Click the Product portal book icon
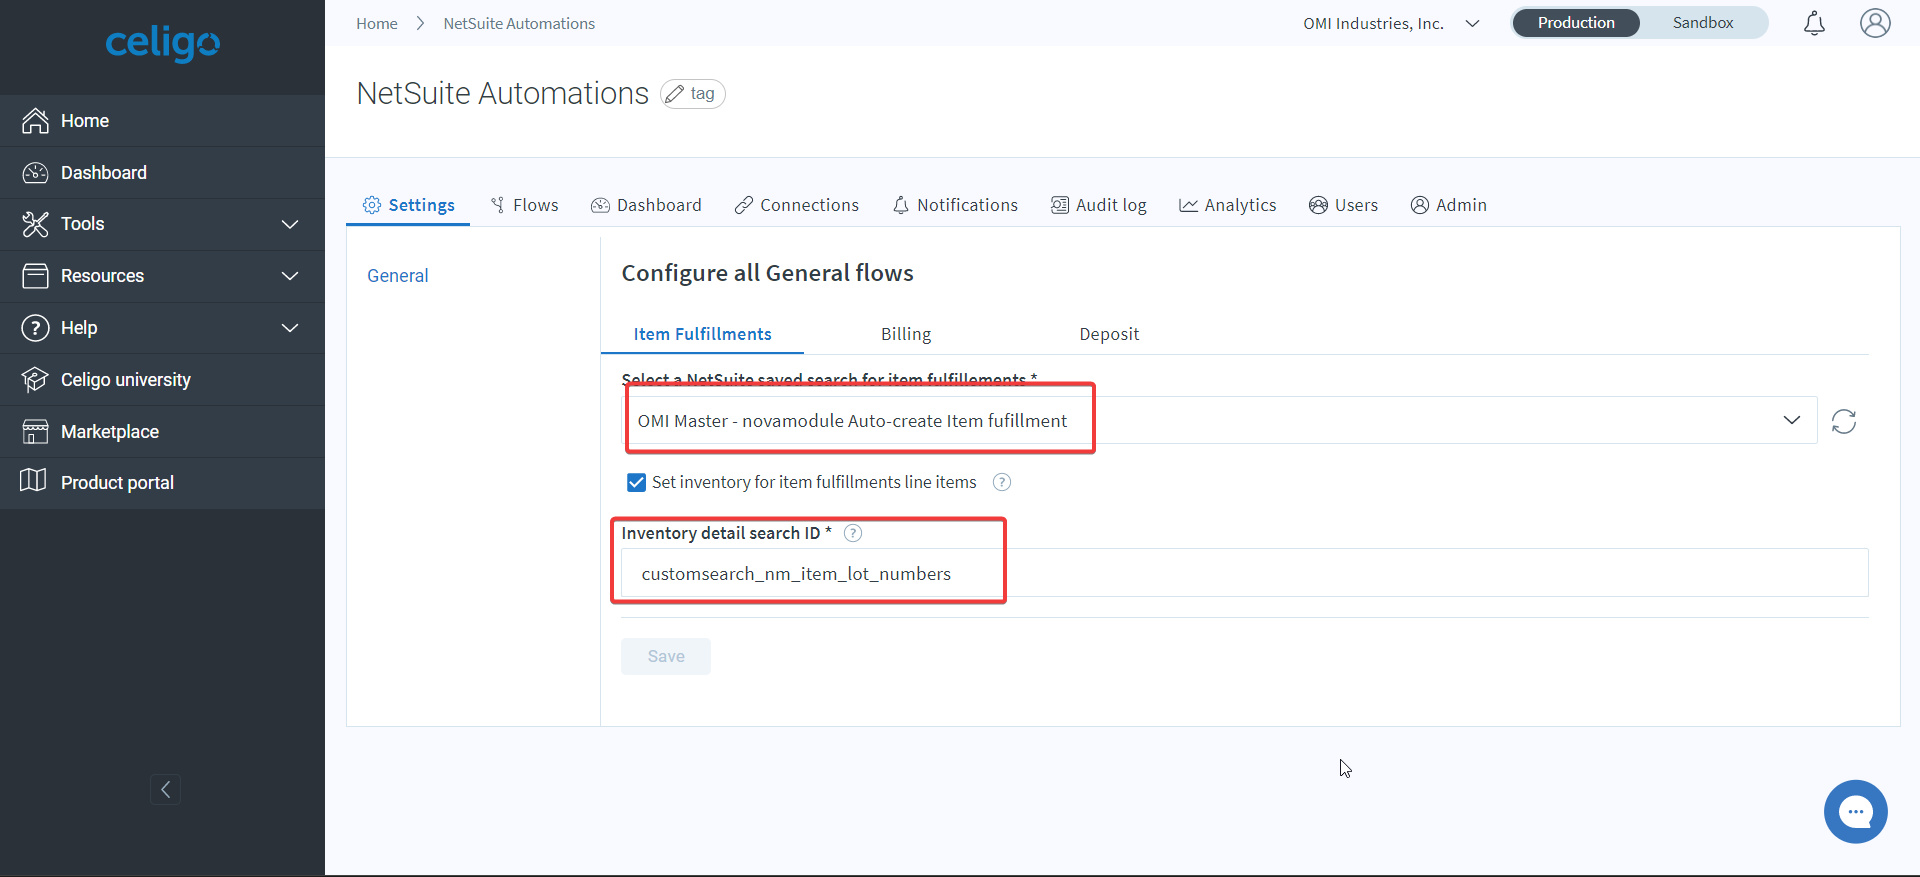Image resolution: width=1920 pixels, height=877 pixels. (33, 481)
